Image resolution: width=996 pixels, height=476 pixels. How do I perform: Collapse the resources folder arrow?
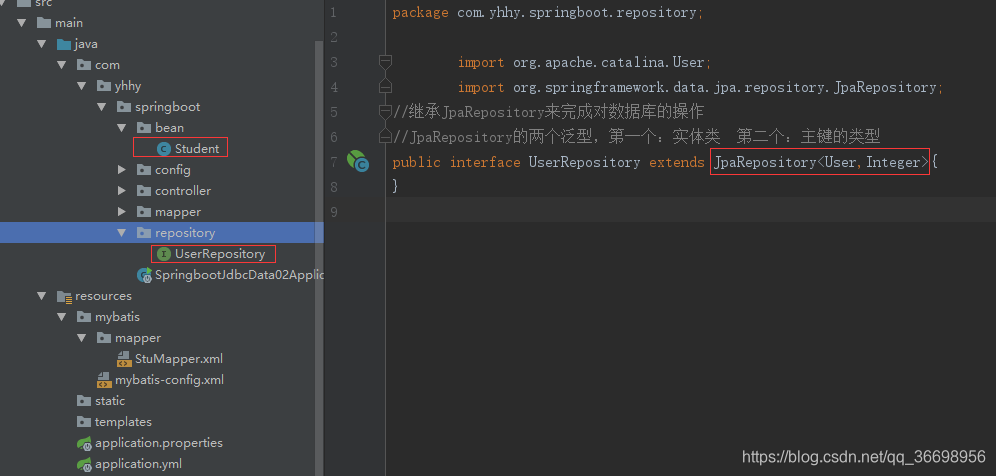tap(42, 296)
